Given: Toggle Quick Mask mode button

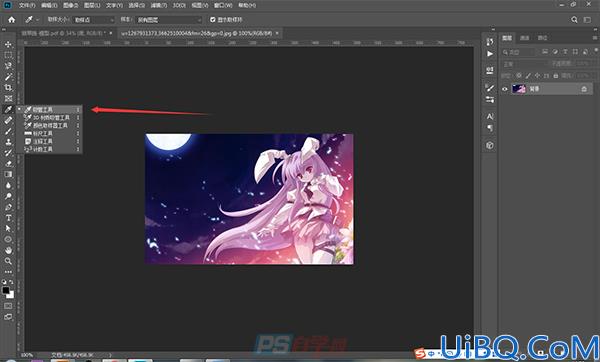Looking at the screenshot, I should (x=8, y=306).
